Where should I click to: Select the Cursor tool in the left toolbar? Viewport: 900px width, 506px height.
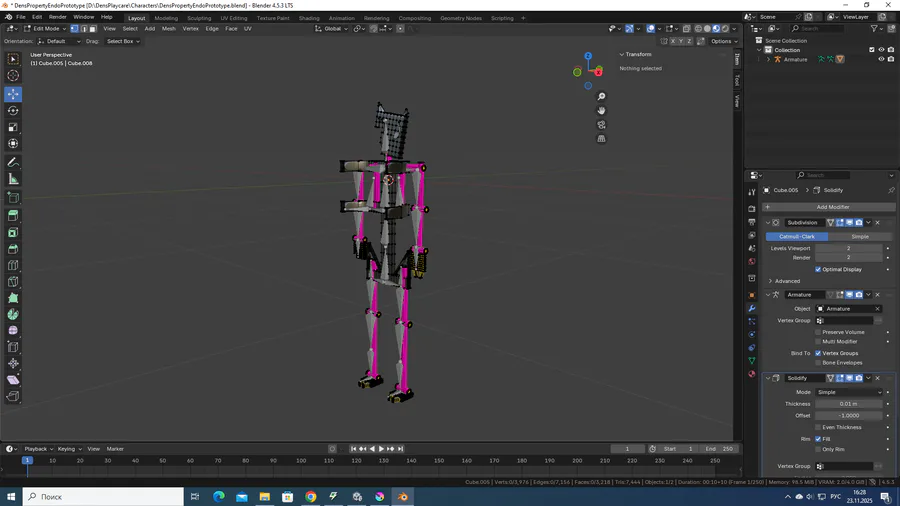pyautogui.click(x=13, y=76)
